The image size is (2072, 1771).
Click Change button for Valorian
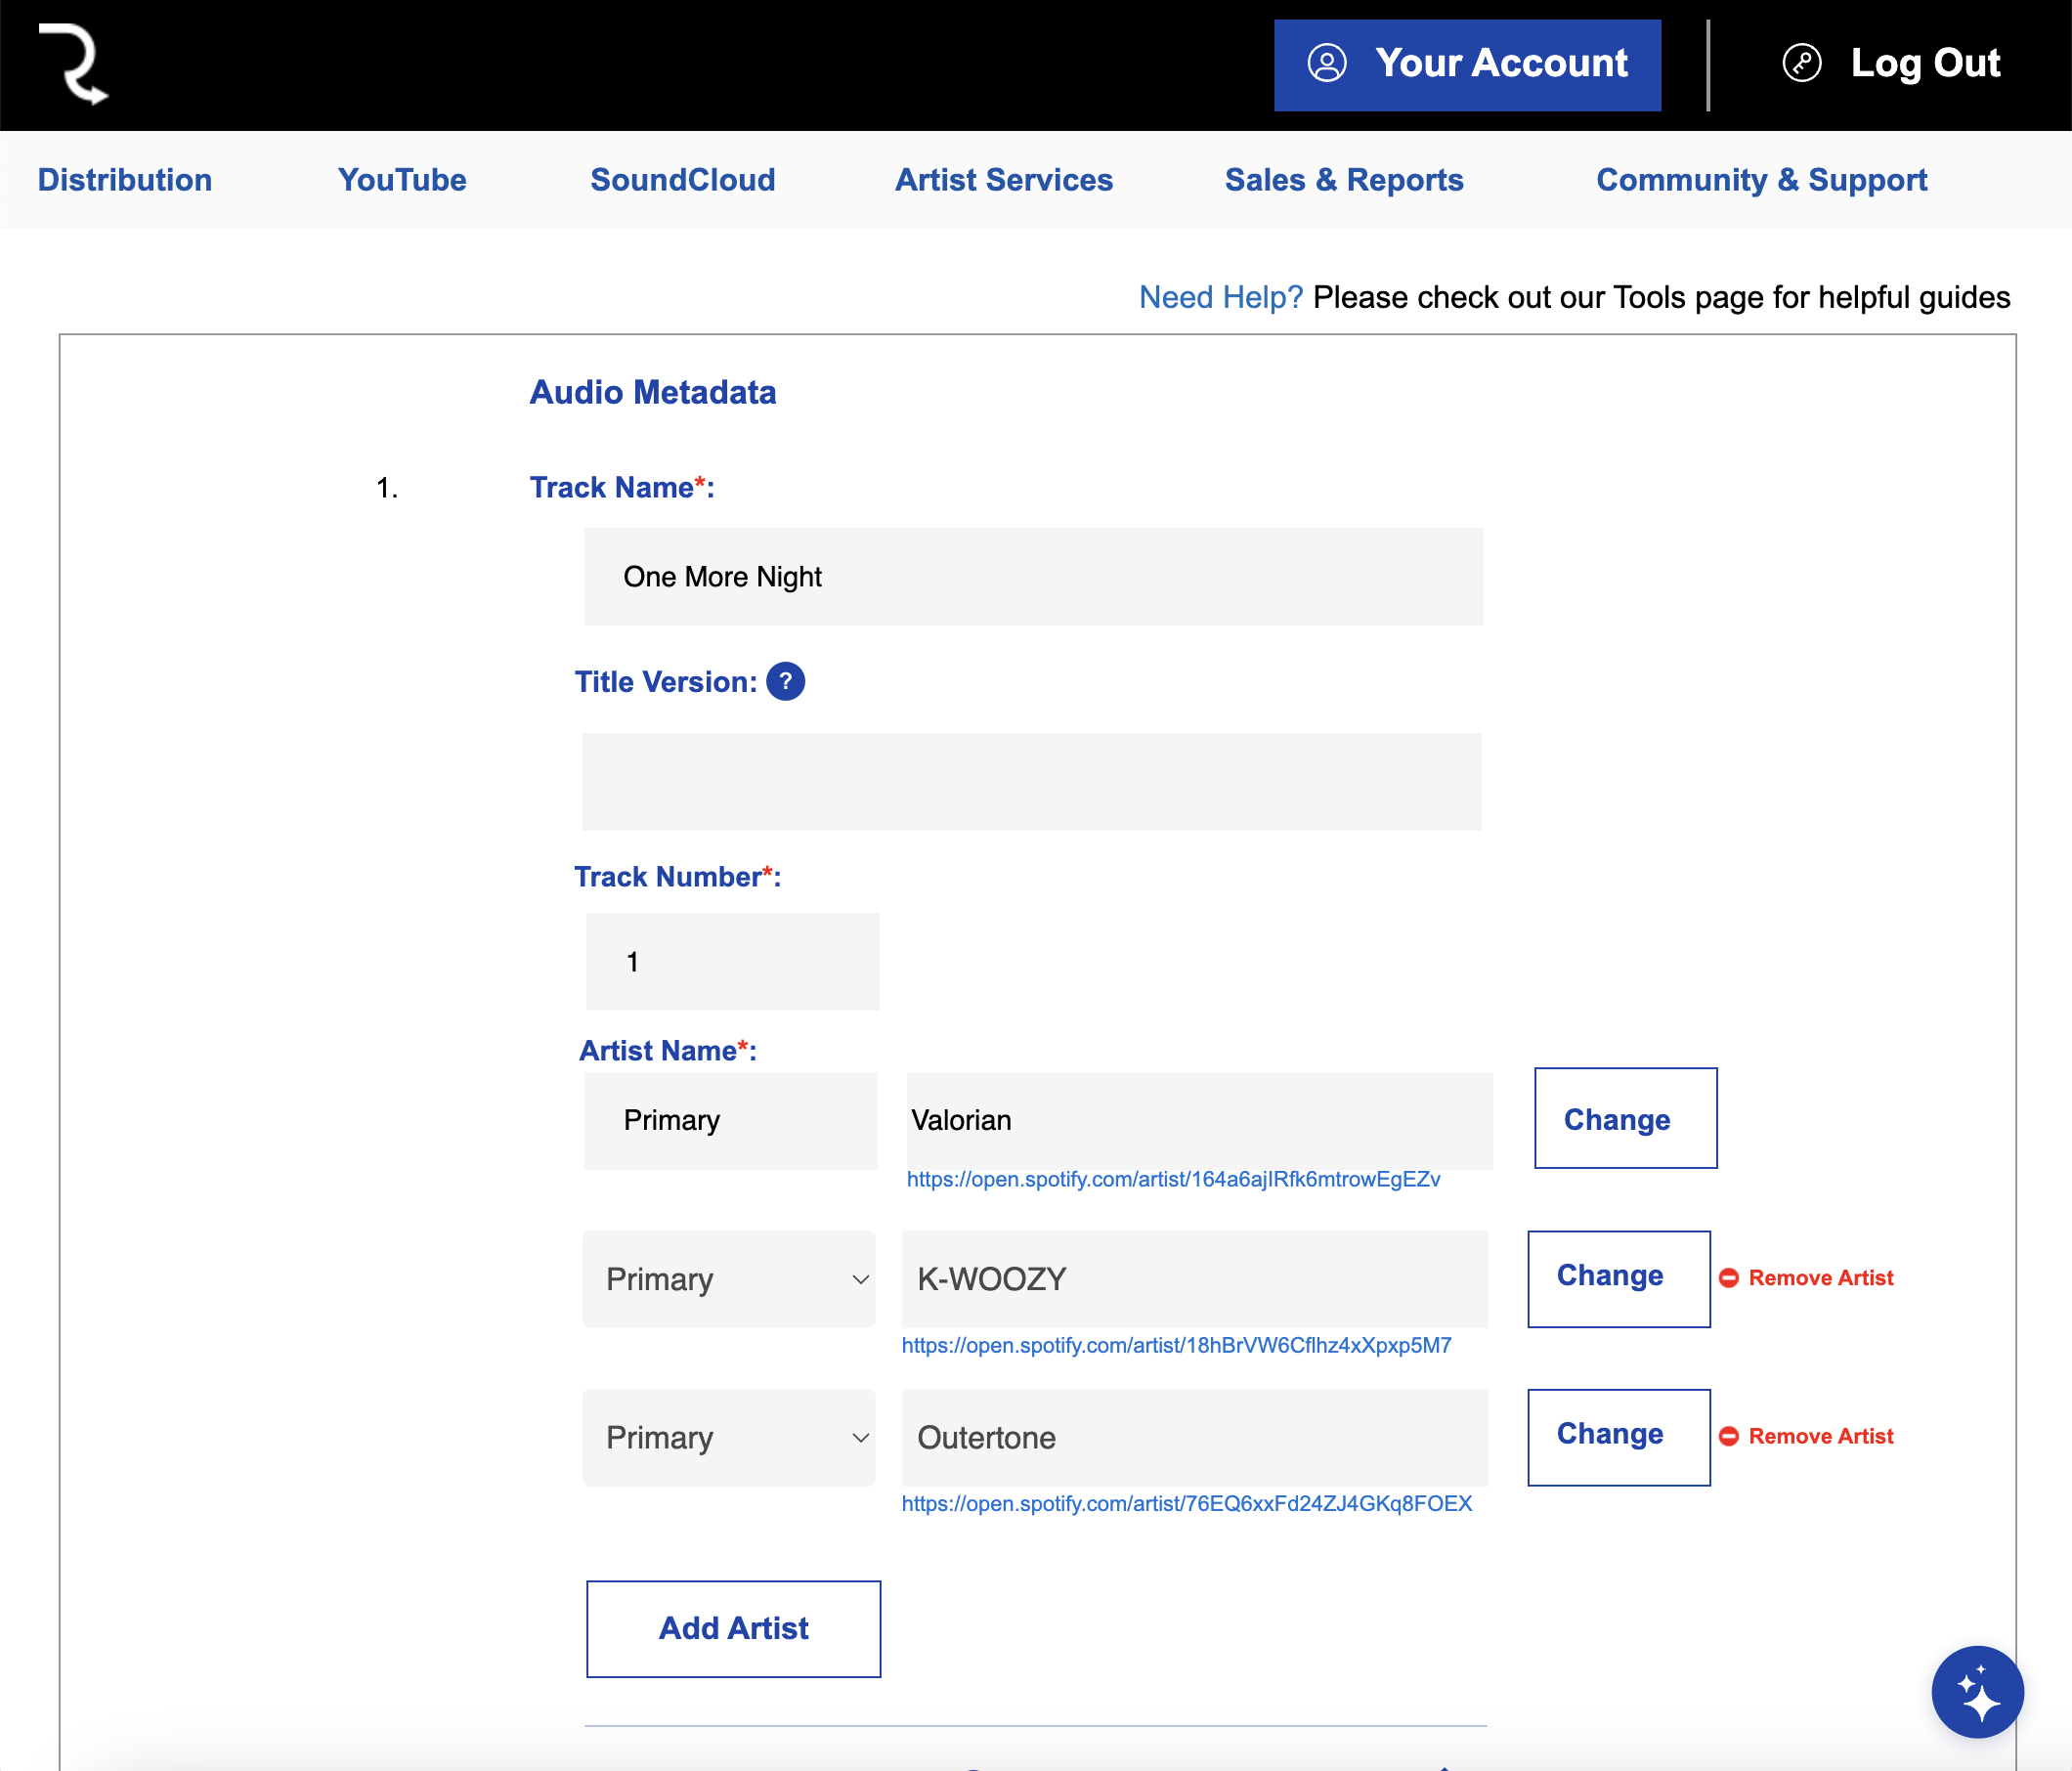pyautogui.click(x=1625, y=1118)
